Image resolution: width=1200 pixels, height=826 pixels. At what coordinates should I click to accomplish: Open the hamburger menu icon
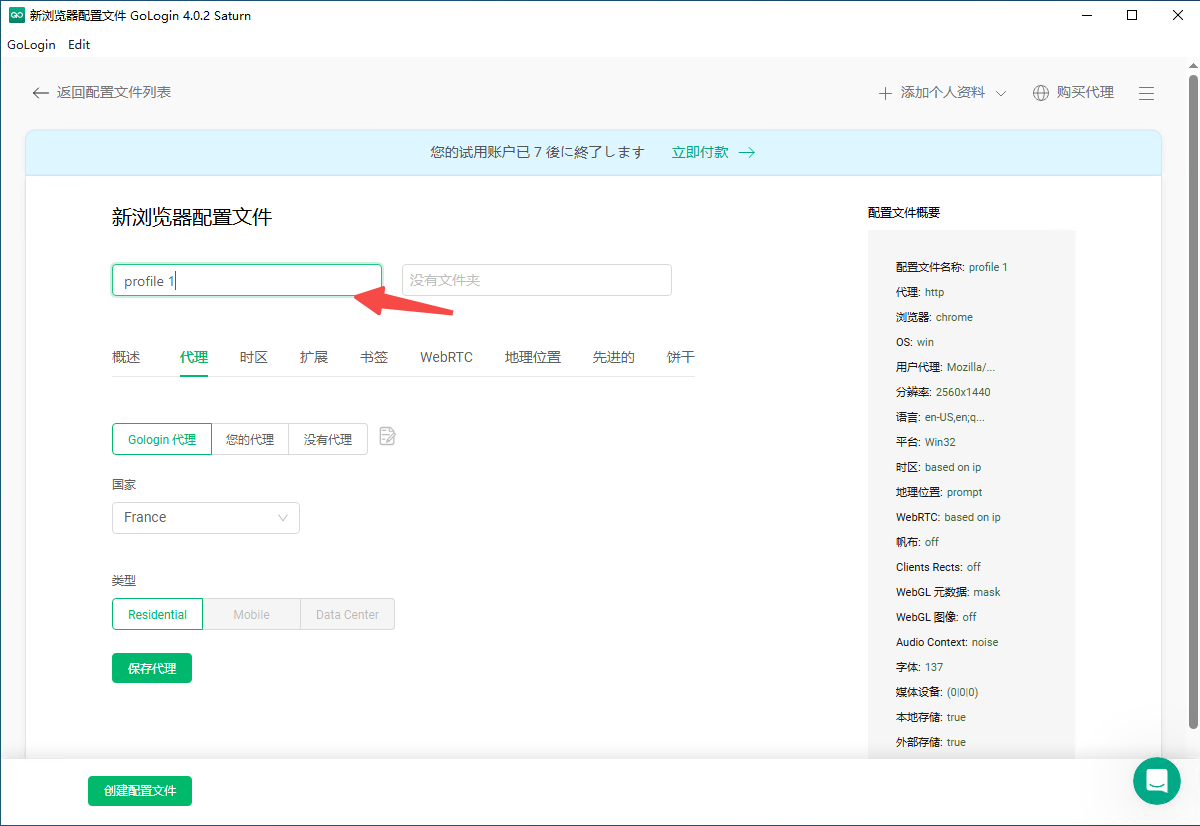(x=1146, y=93)
